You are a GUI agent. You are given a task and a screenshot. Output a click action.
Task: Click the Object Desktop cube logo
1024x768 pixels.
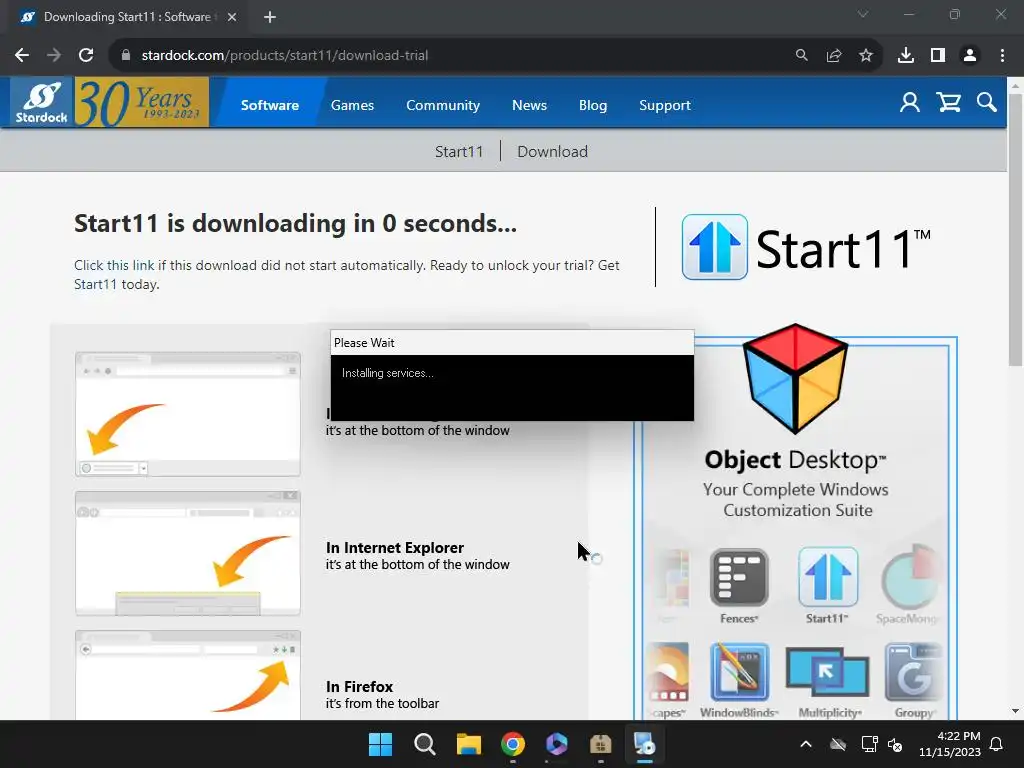pos(795,377)
